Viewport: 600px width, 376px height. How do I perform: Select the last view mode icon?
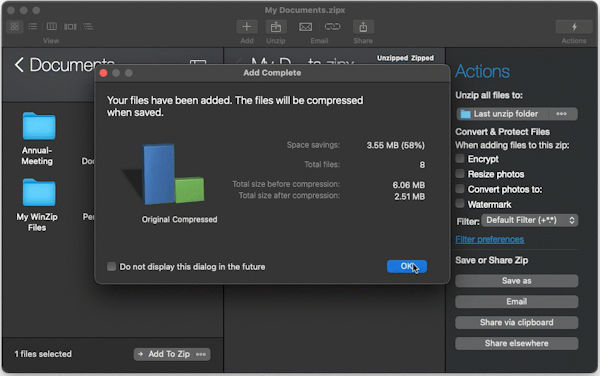click(88, 26)
